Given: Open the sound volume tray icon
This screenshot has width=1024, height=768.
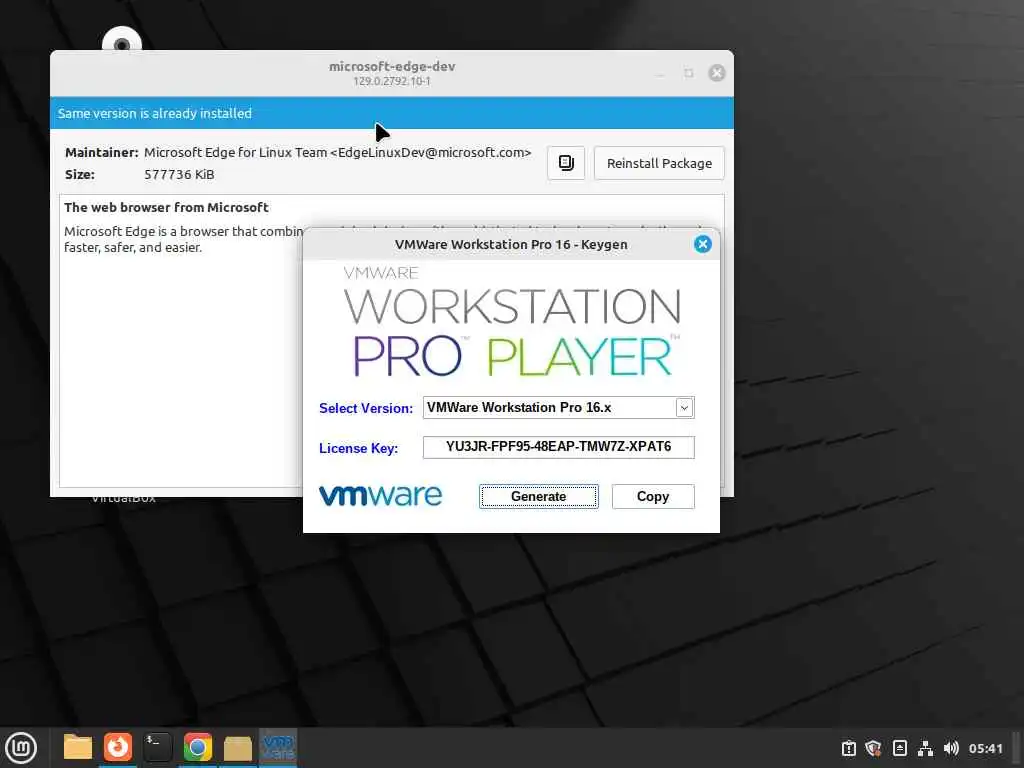Looking at the screenshot, I should pyautogui.click(x=951, y=748).
